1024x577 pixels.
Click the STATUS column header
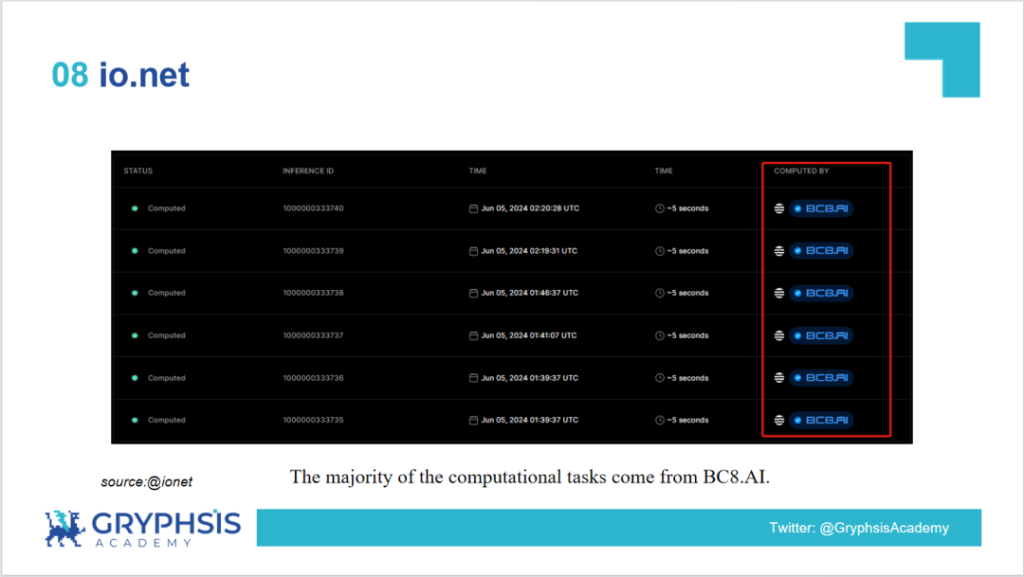138,171
